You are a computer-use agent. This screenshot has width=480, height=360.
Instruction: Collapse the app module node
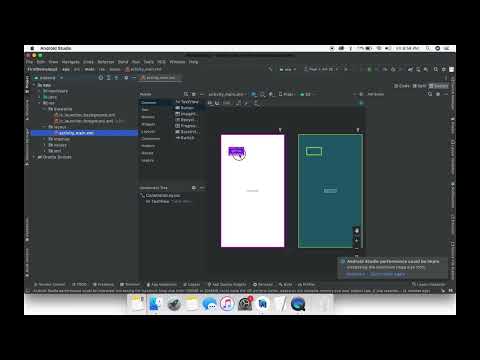tap(34, 85)
